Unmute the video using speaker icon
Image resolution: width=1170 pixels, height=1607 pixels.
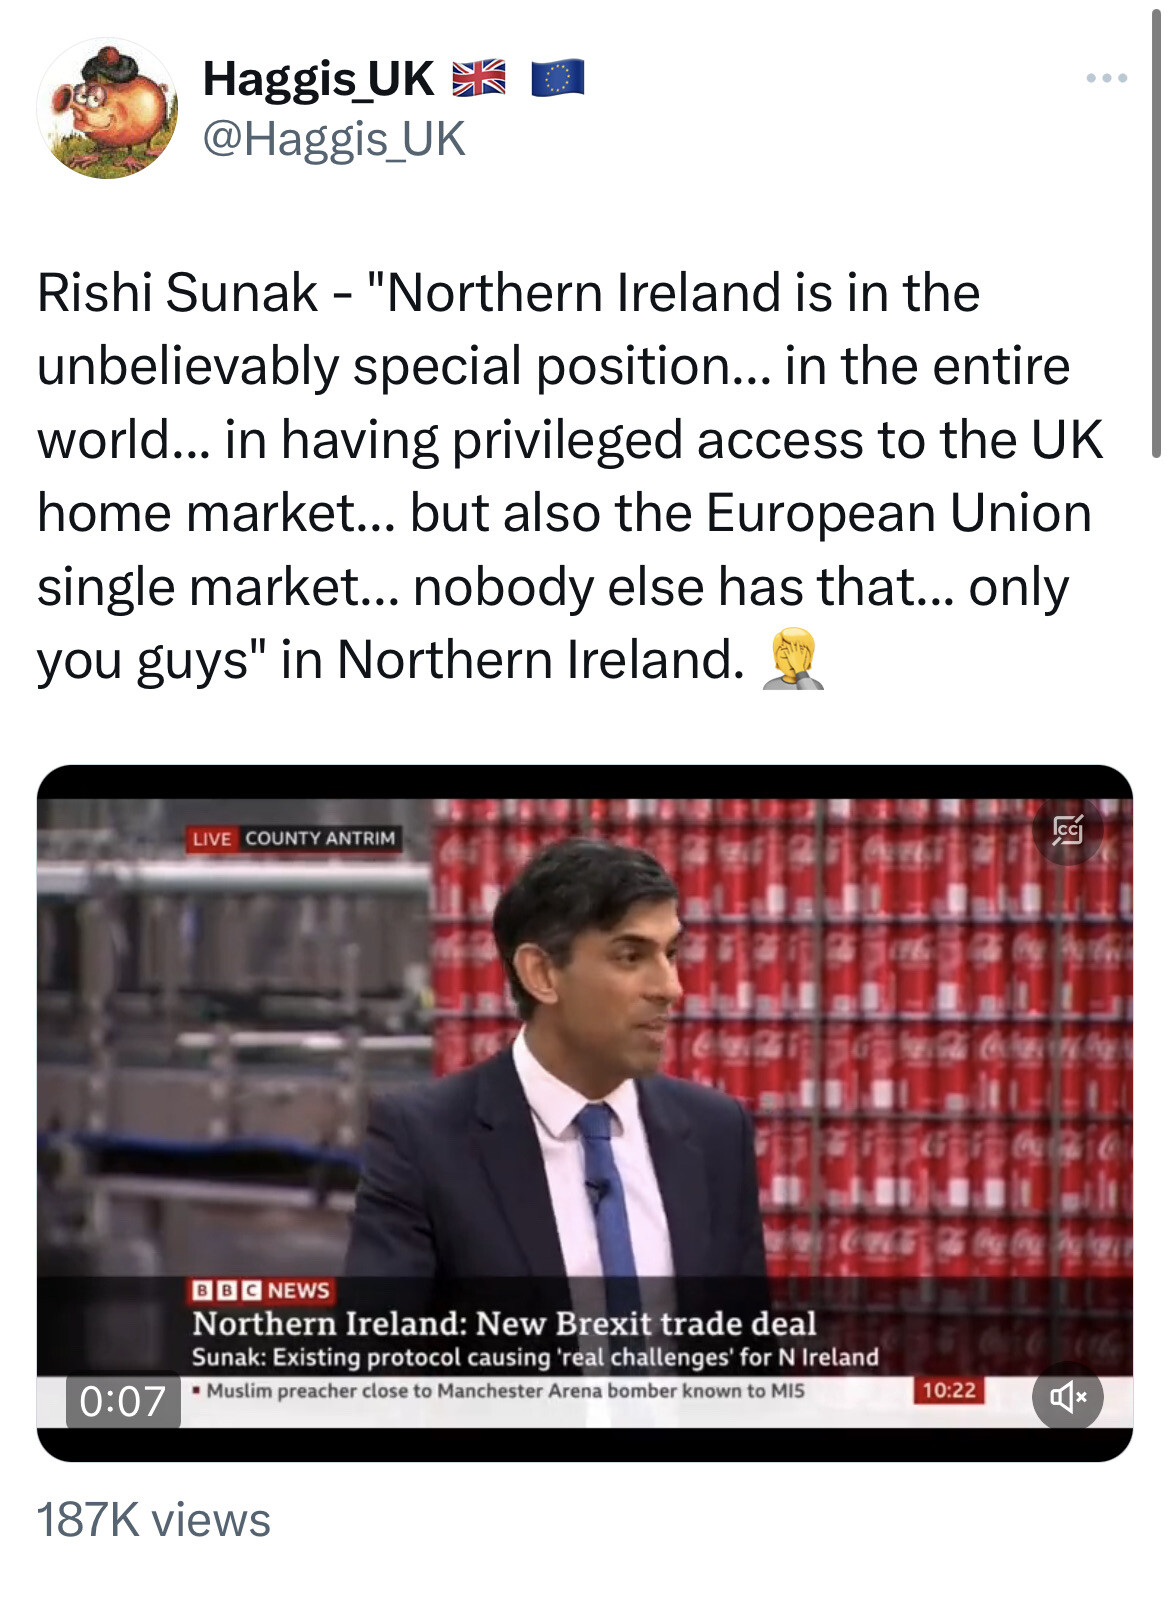[x=1067, y=1396]
